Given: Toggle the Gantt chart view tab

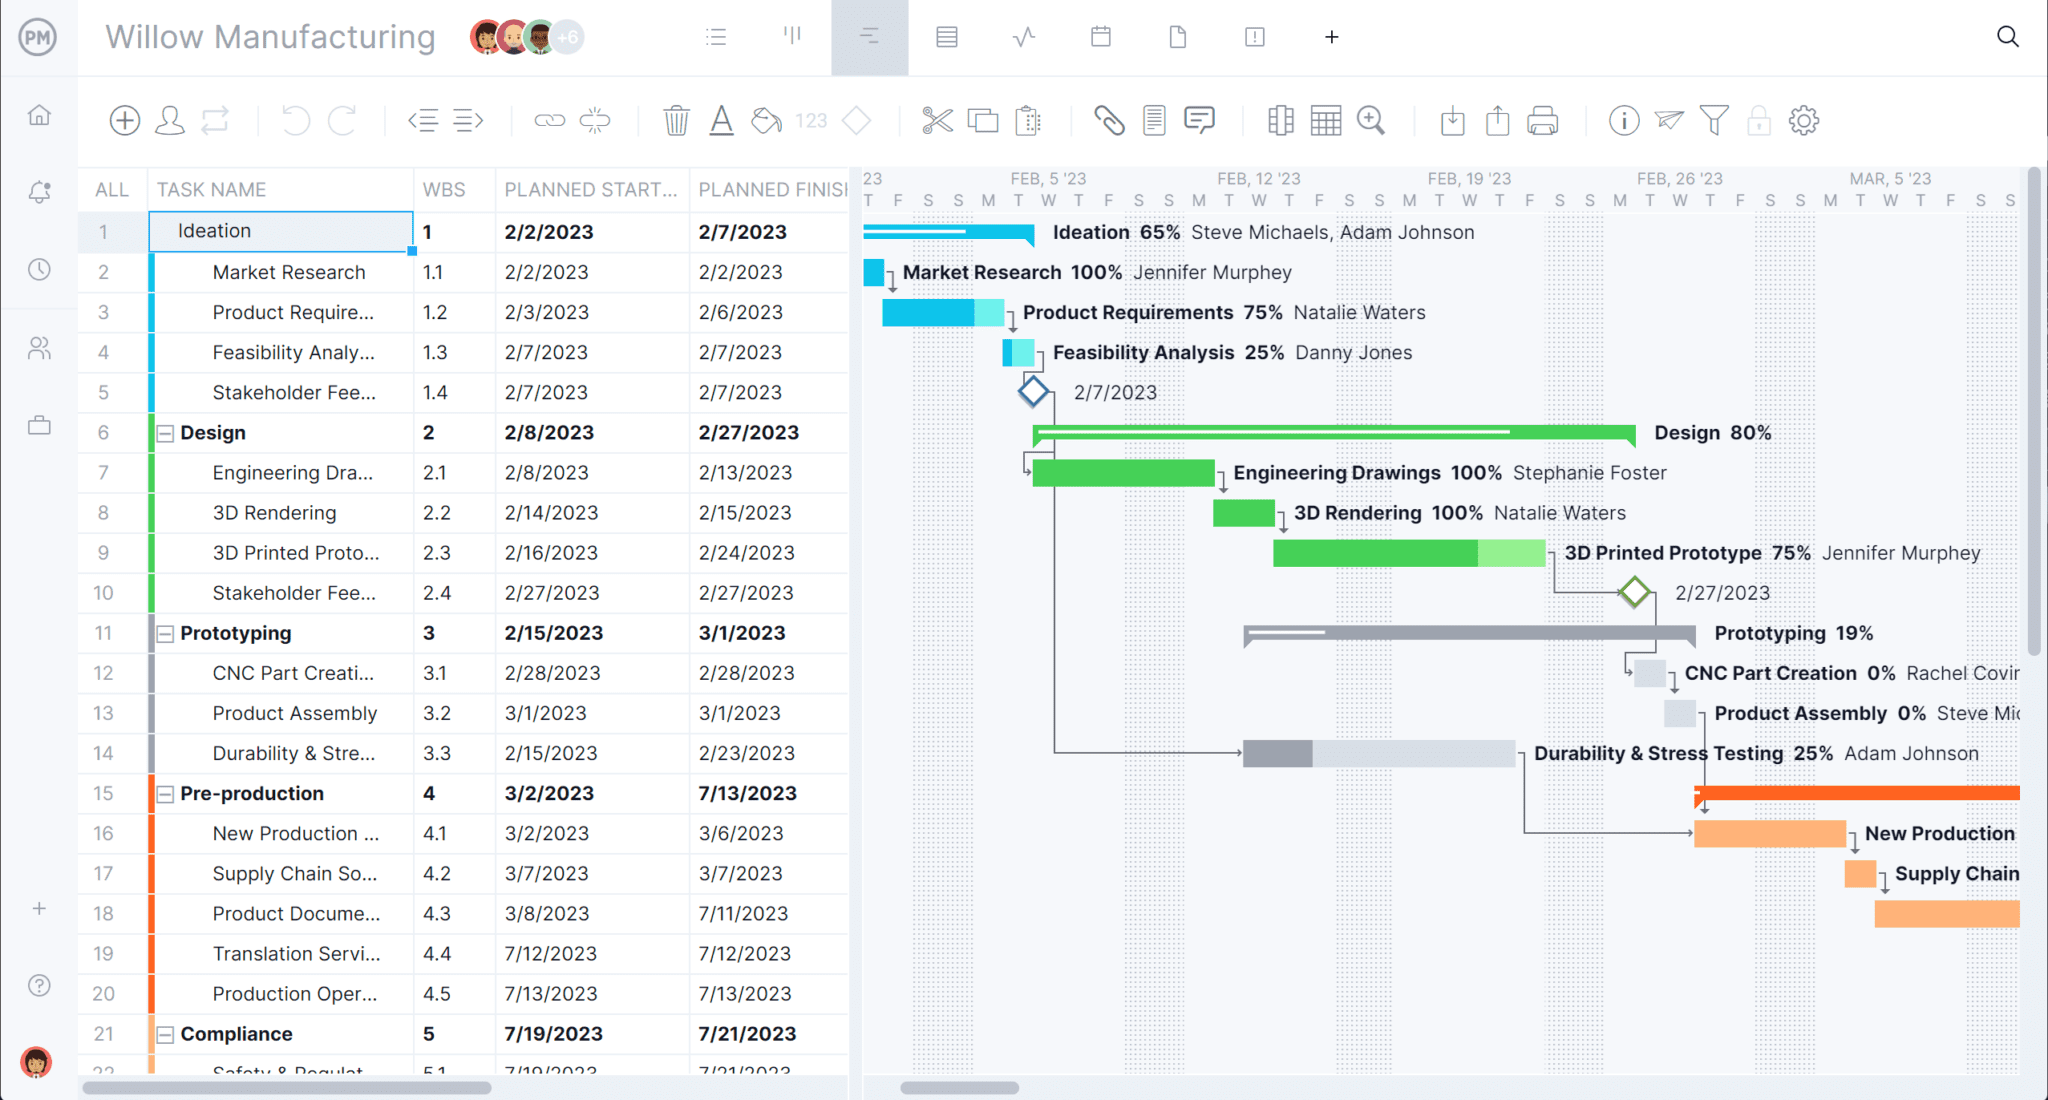Looking at the screenshot, I should (870, 37).
